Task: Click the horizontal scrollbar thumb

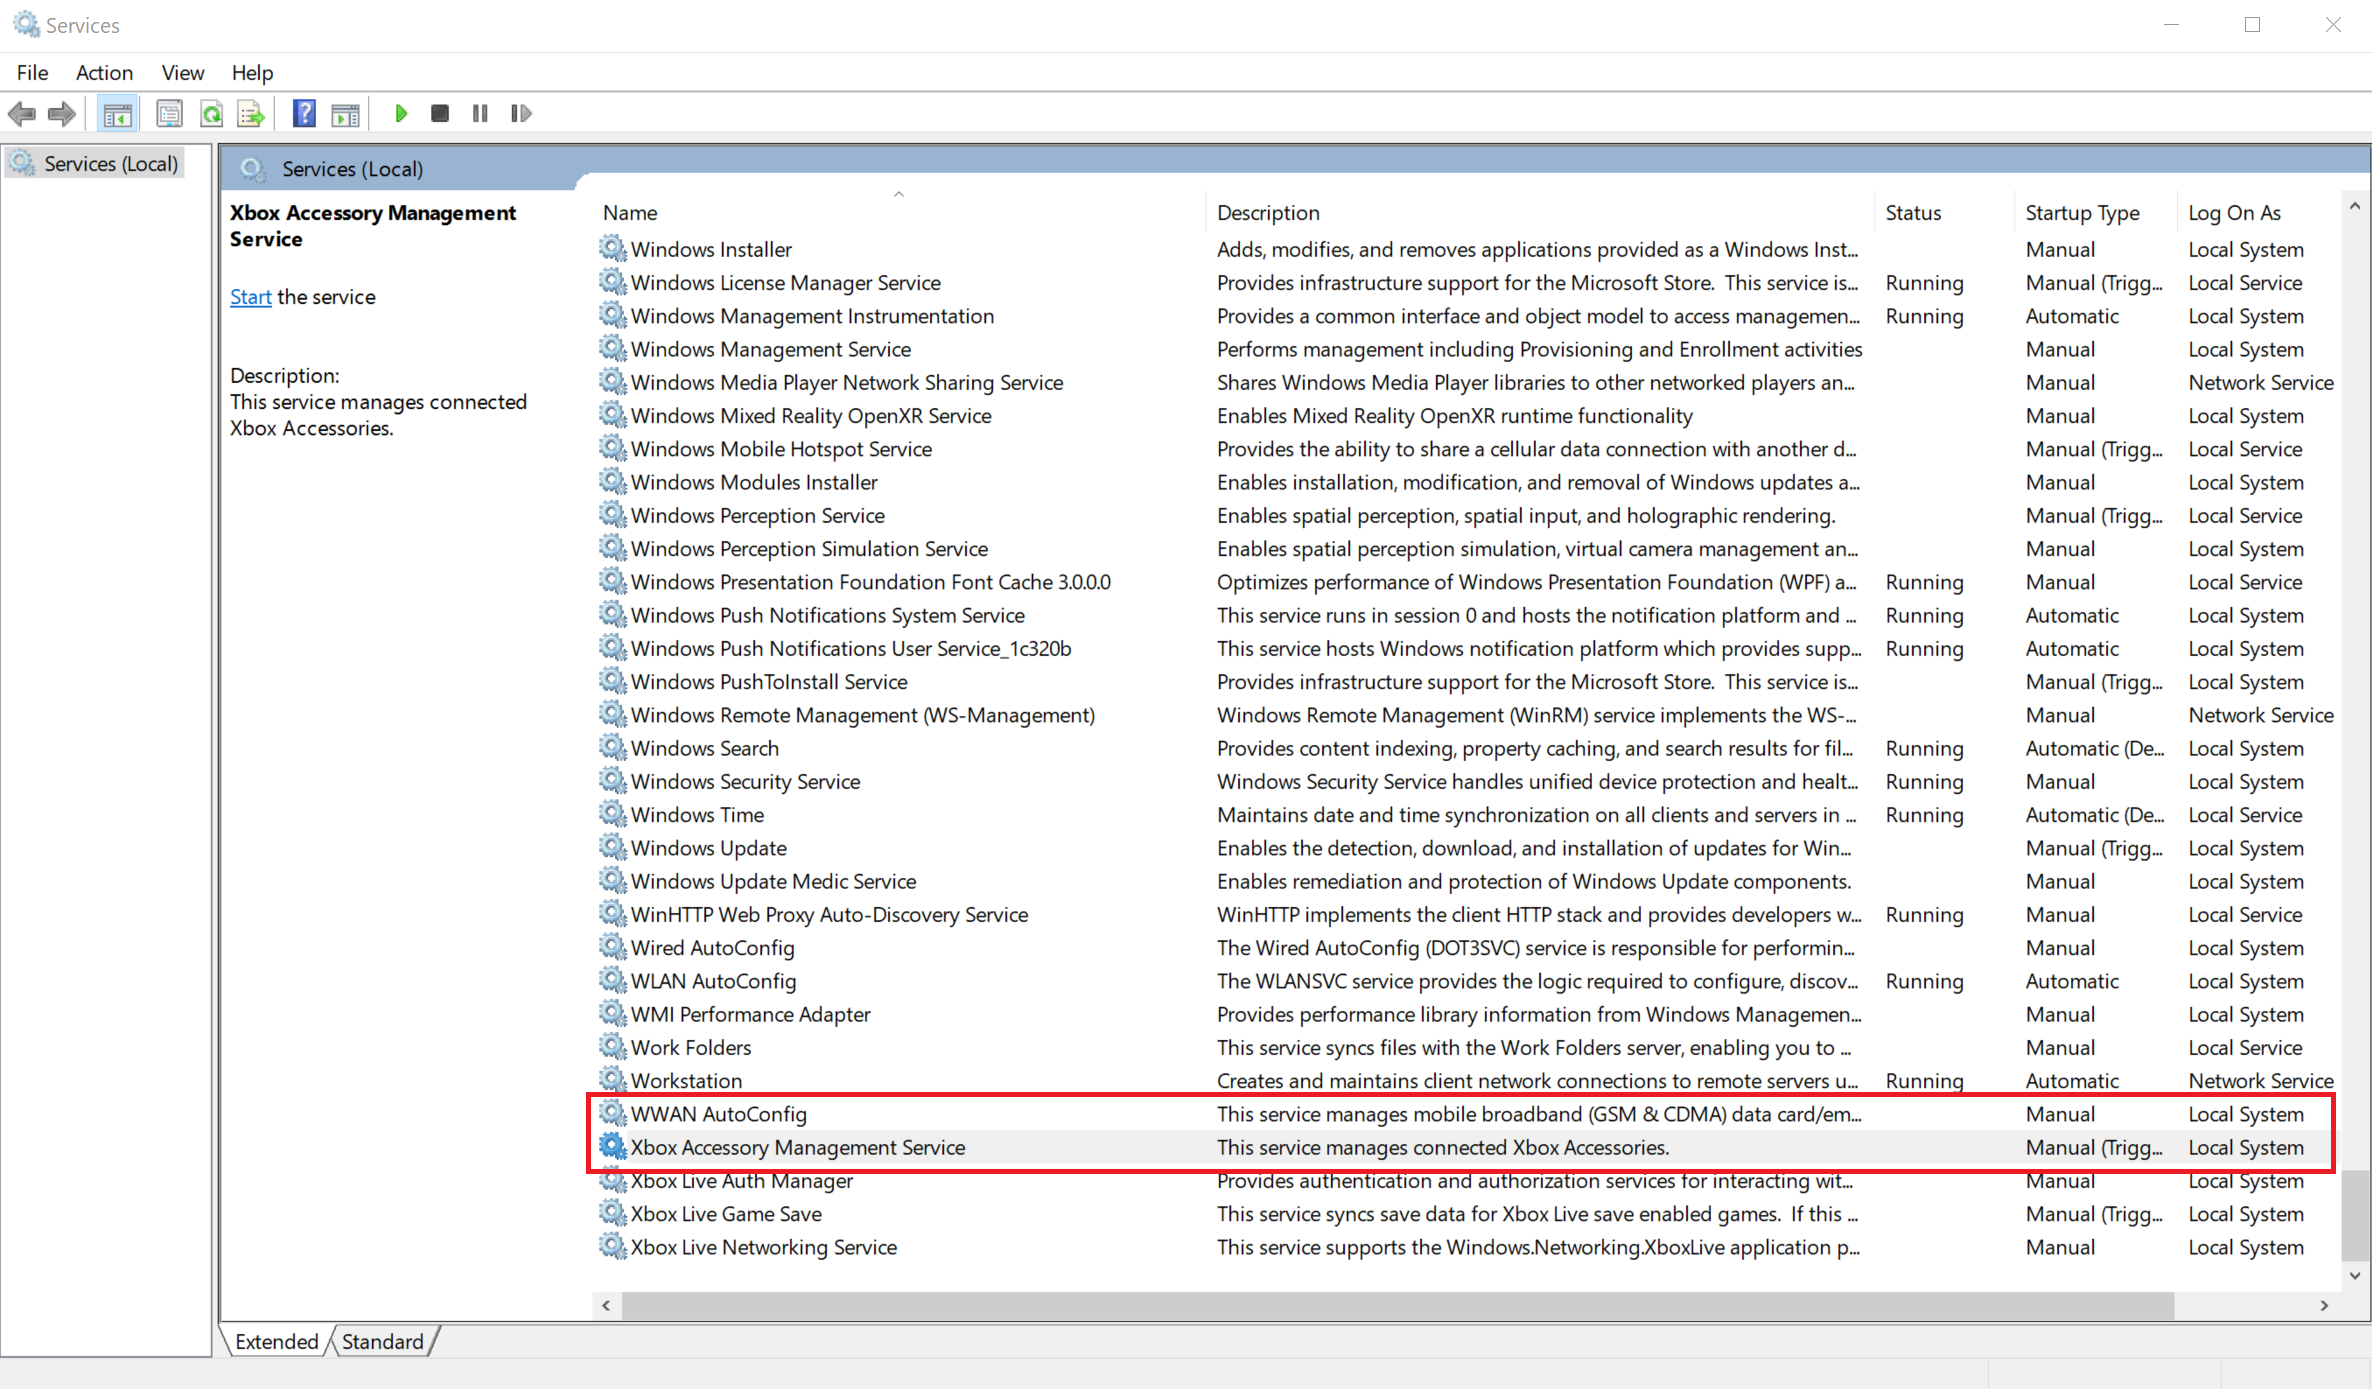Action: pos(1397,1305)
